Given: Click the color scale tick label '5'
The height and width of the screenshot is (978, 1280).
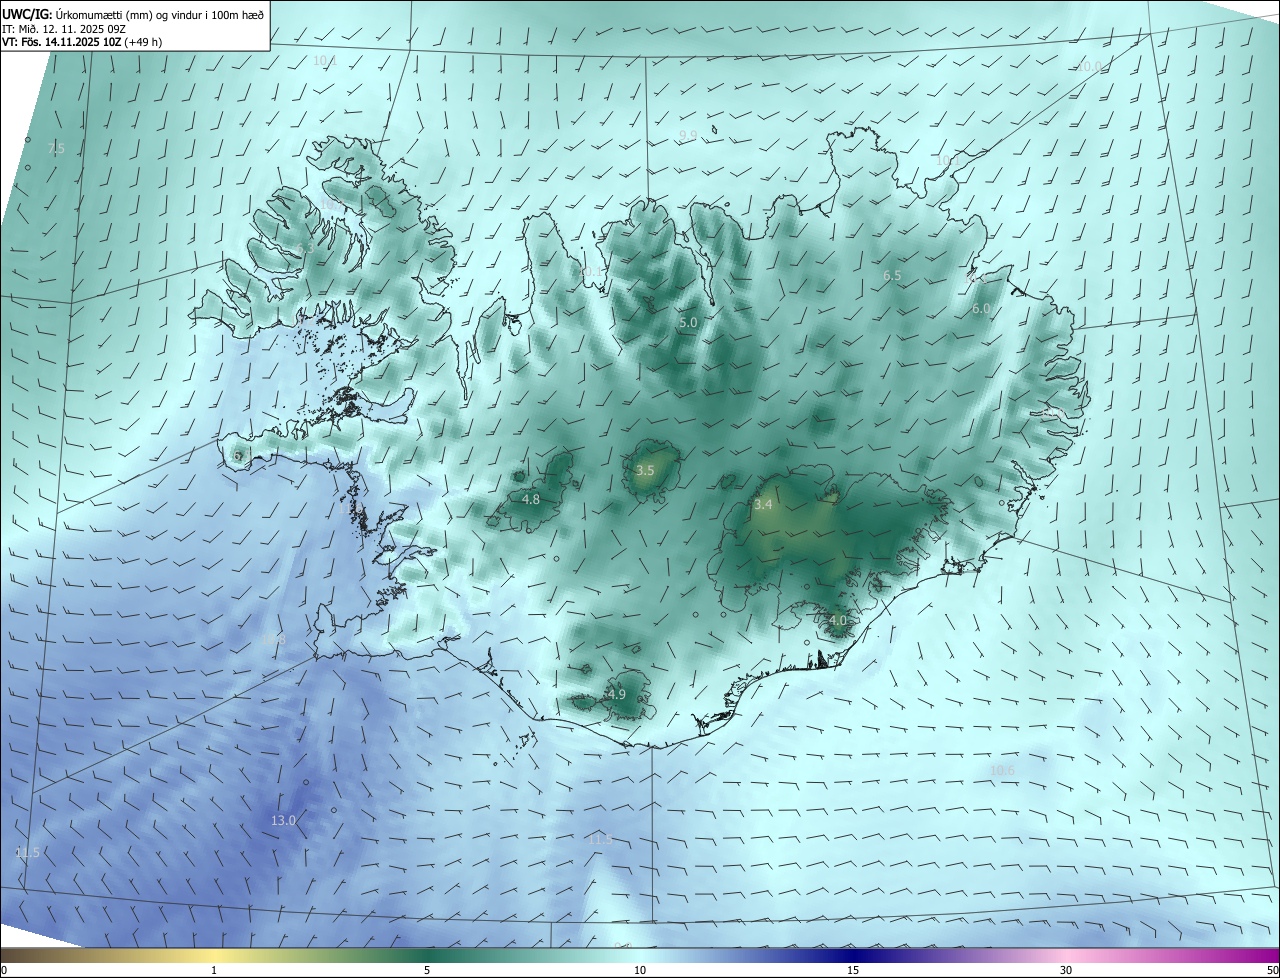Looking at the screenshot, I should coord(427,970).
